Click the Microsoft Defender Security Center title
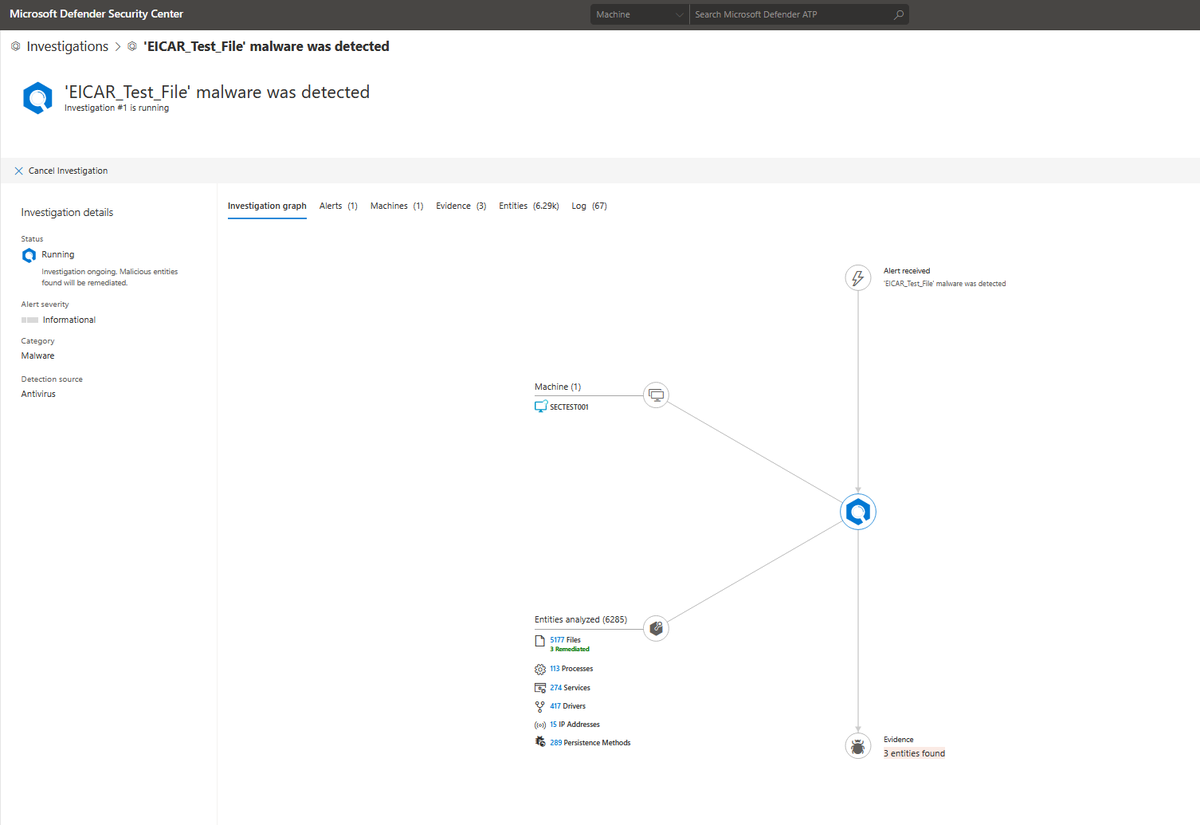 point(96,15)
